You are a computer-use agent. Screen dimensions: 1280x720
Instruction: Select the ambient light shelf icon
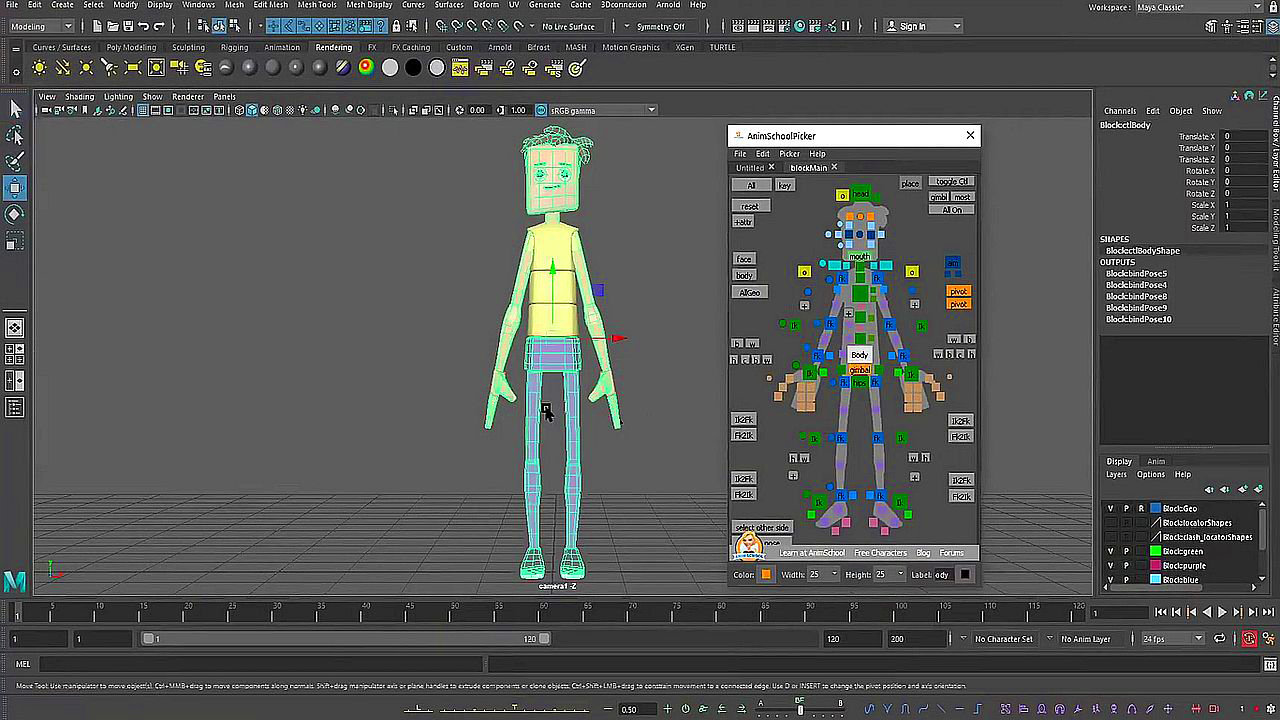39,68
